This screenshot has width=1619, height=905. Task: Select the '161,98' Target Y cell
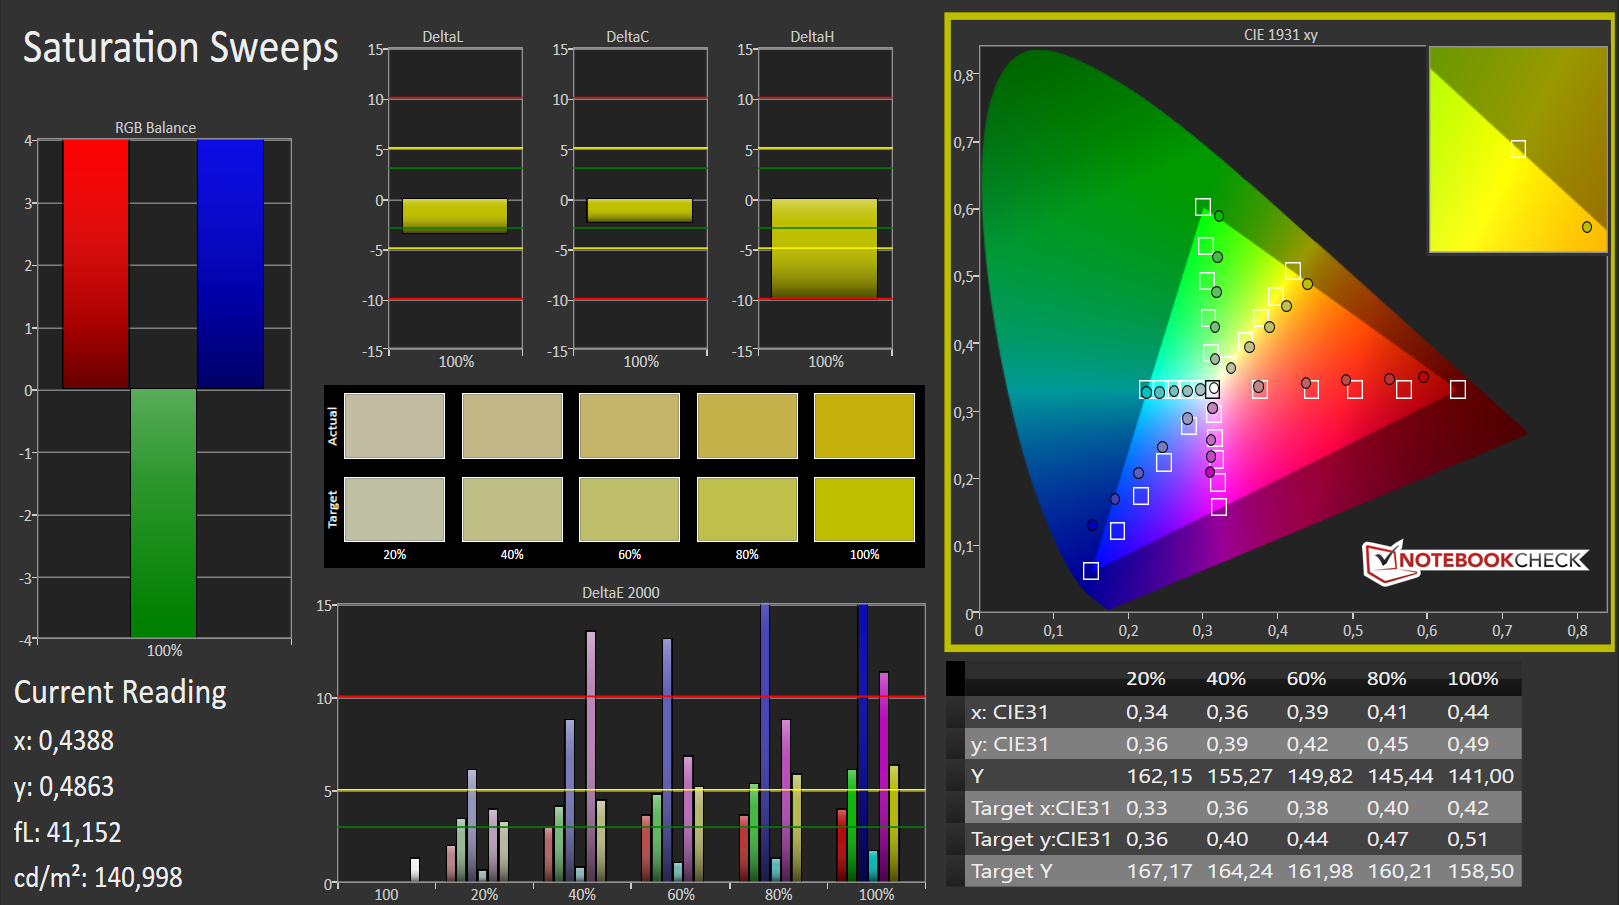pos(1320,871)
